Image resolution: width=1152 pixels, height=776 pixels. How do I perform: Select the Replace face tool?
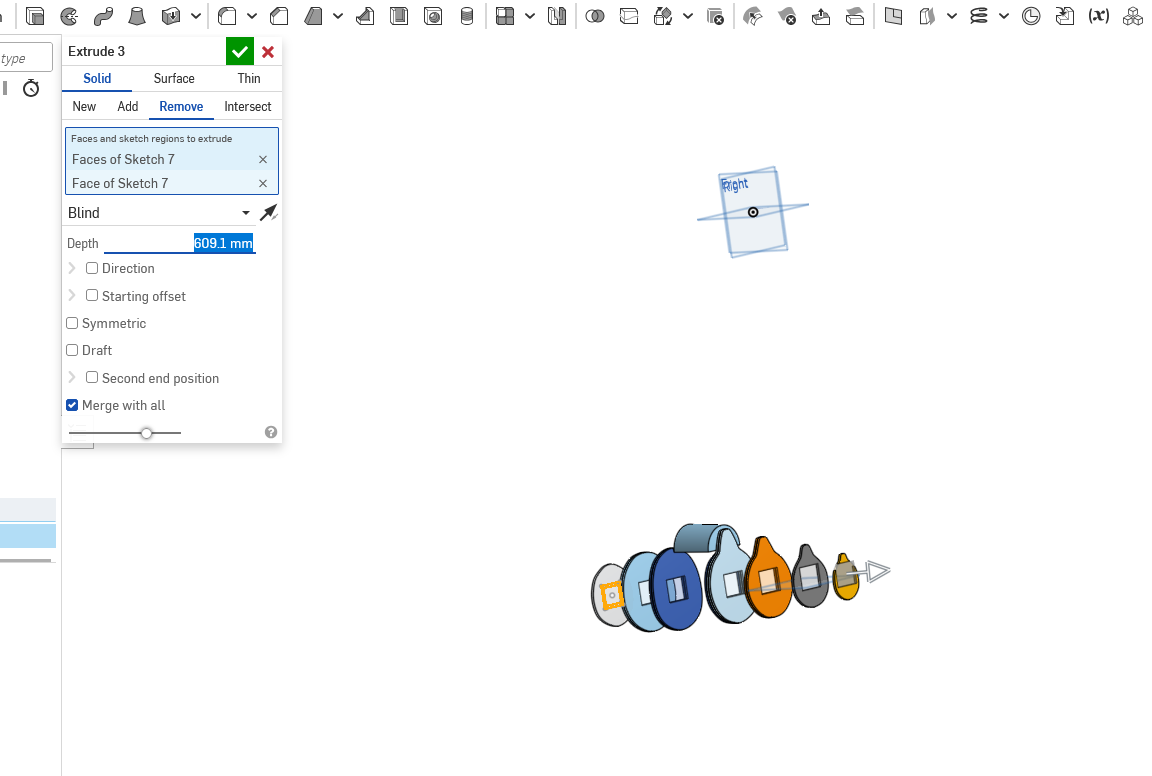pyautogui.click(x=854, y=16)
